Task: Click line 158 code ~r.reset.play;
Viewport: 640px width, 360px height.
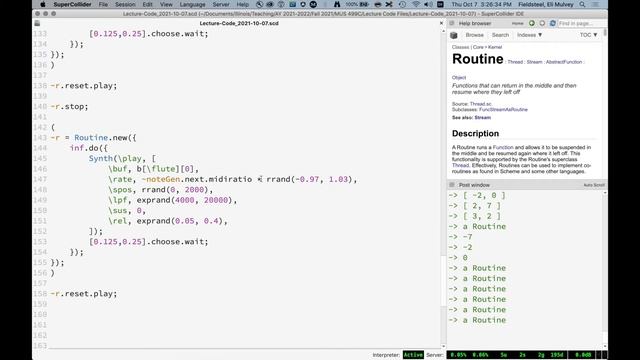Action: [84, 294]
